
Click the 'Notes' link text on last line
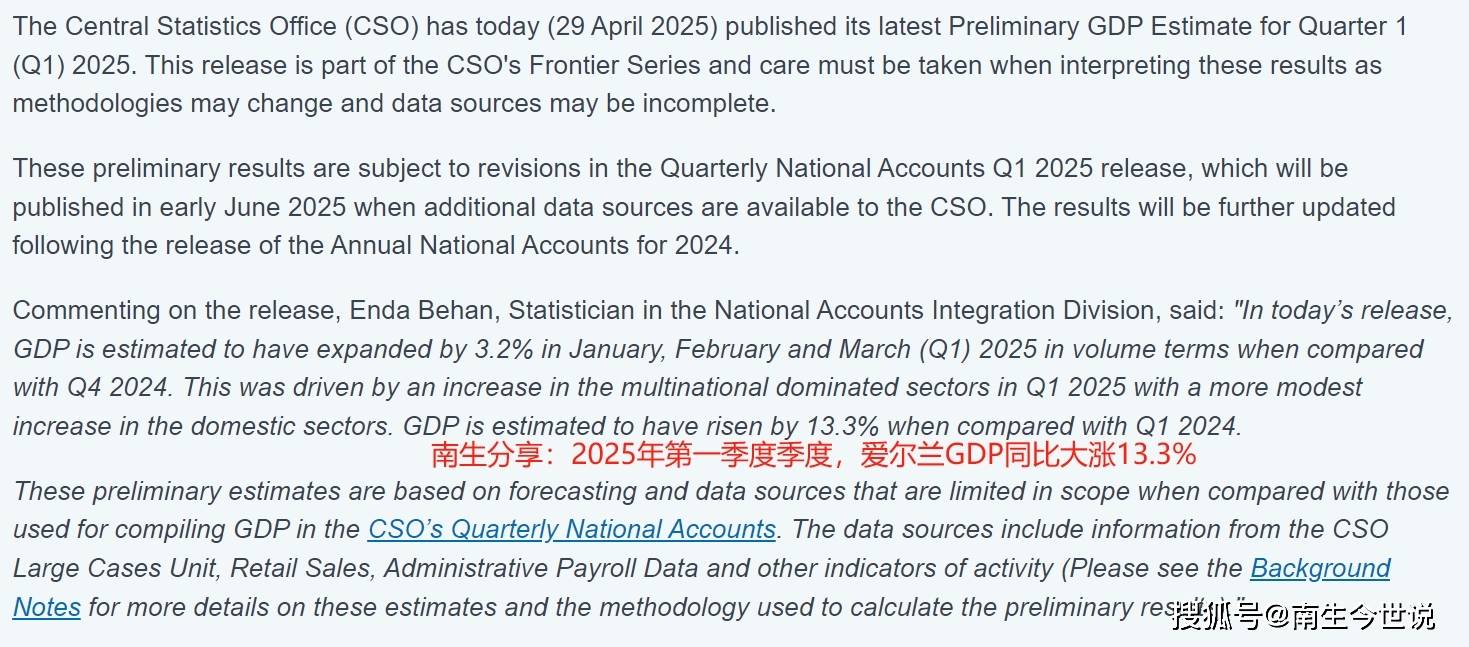tap(47, 607)
